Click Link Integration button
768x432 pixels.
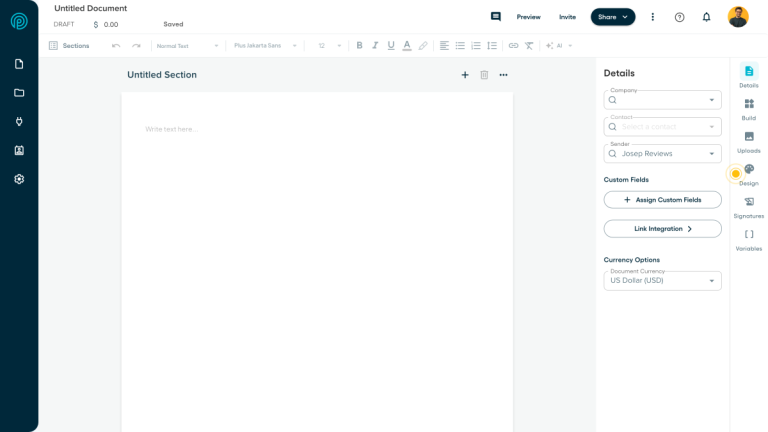[662, 229]
